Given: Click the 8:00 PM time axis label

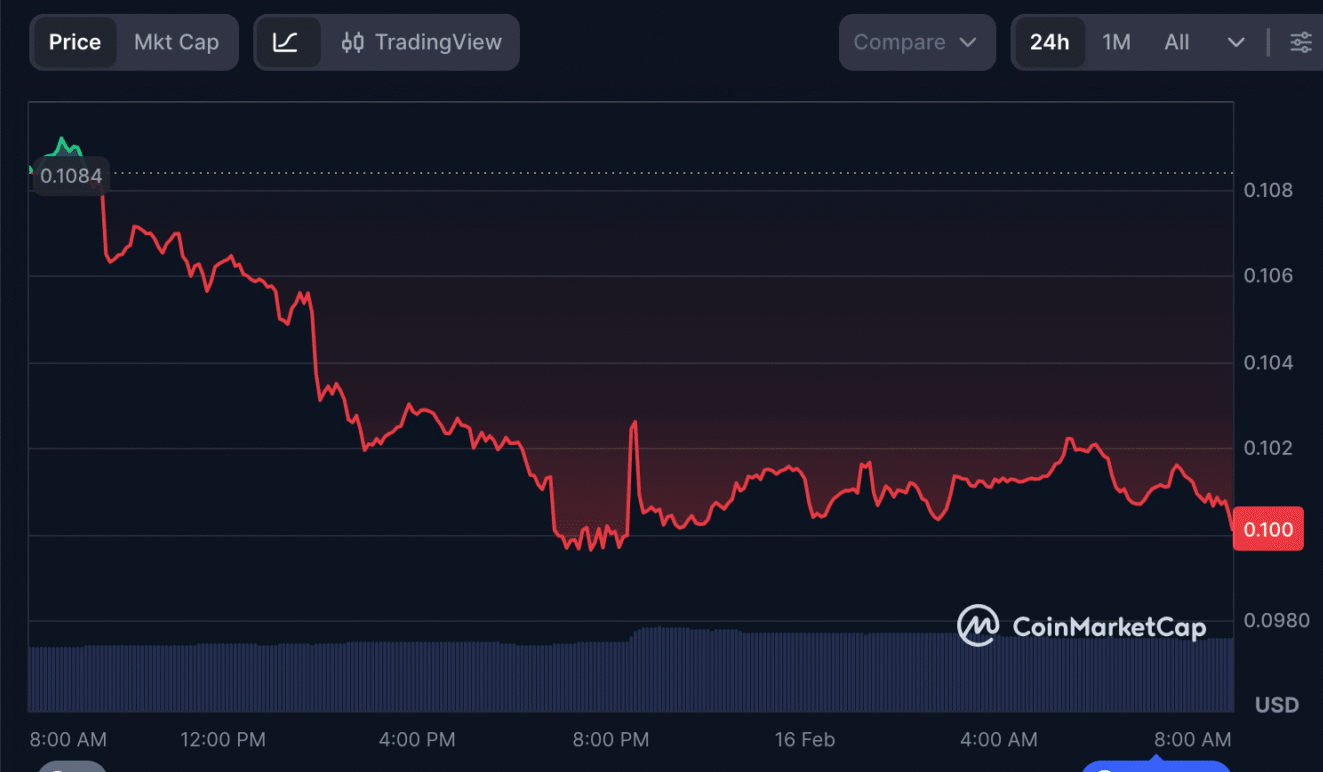Looking at the screenshot, I should (610, 740).
